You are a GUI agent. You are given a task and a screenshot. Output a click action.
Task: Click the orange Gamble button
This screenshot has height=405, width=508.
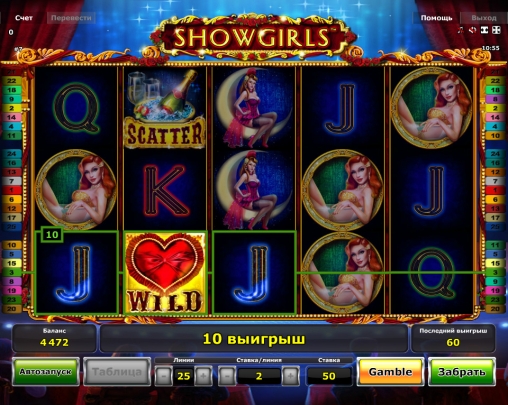pyautogui.click(x=390, y=372)
